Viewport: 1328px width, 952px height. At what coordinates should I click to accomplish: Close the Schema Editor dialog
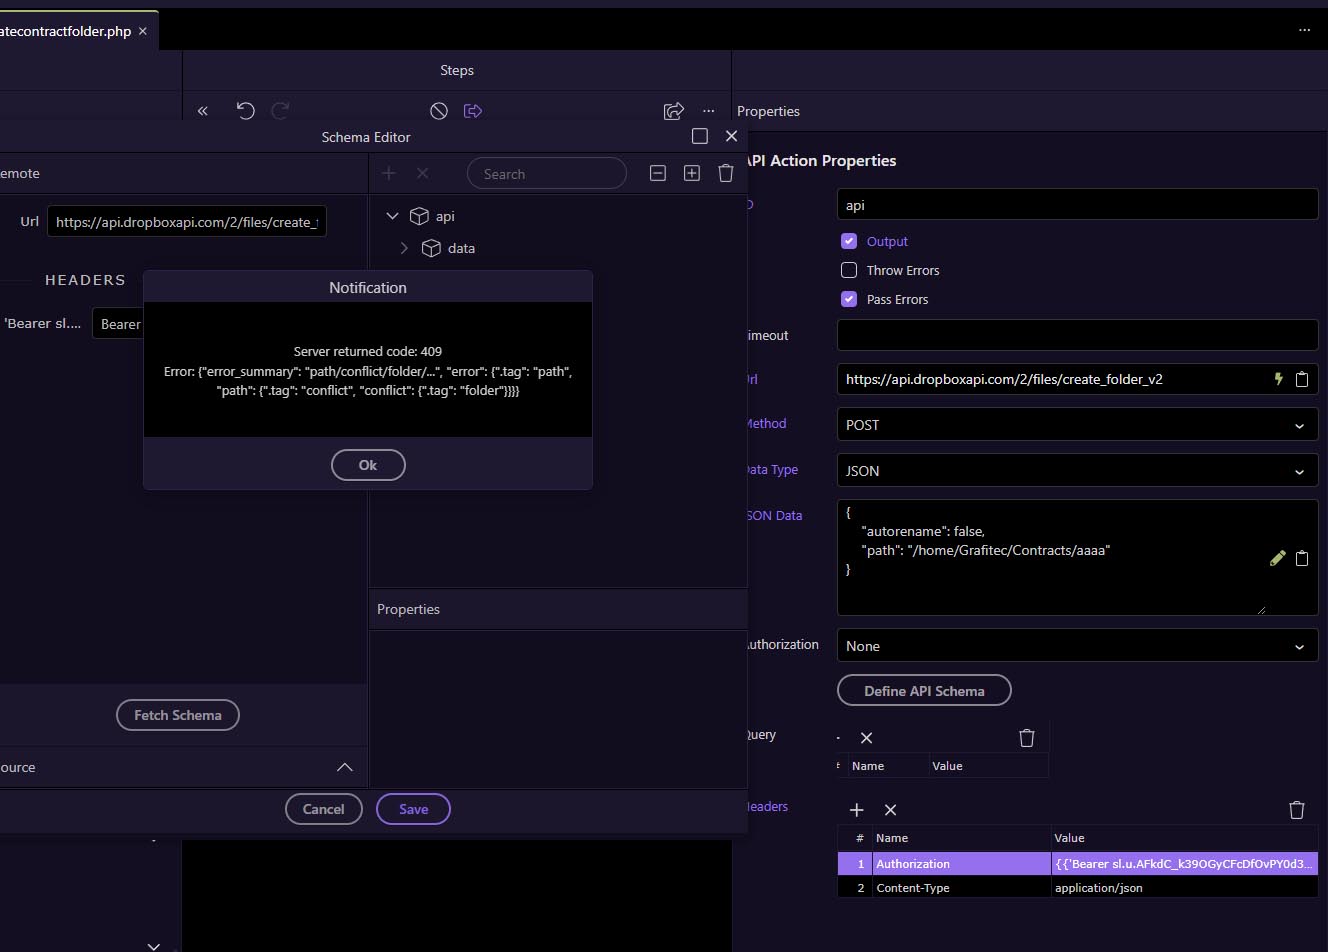click(731, 136)
